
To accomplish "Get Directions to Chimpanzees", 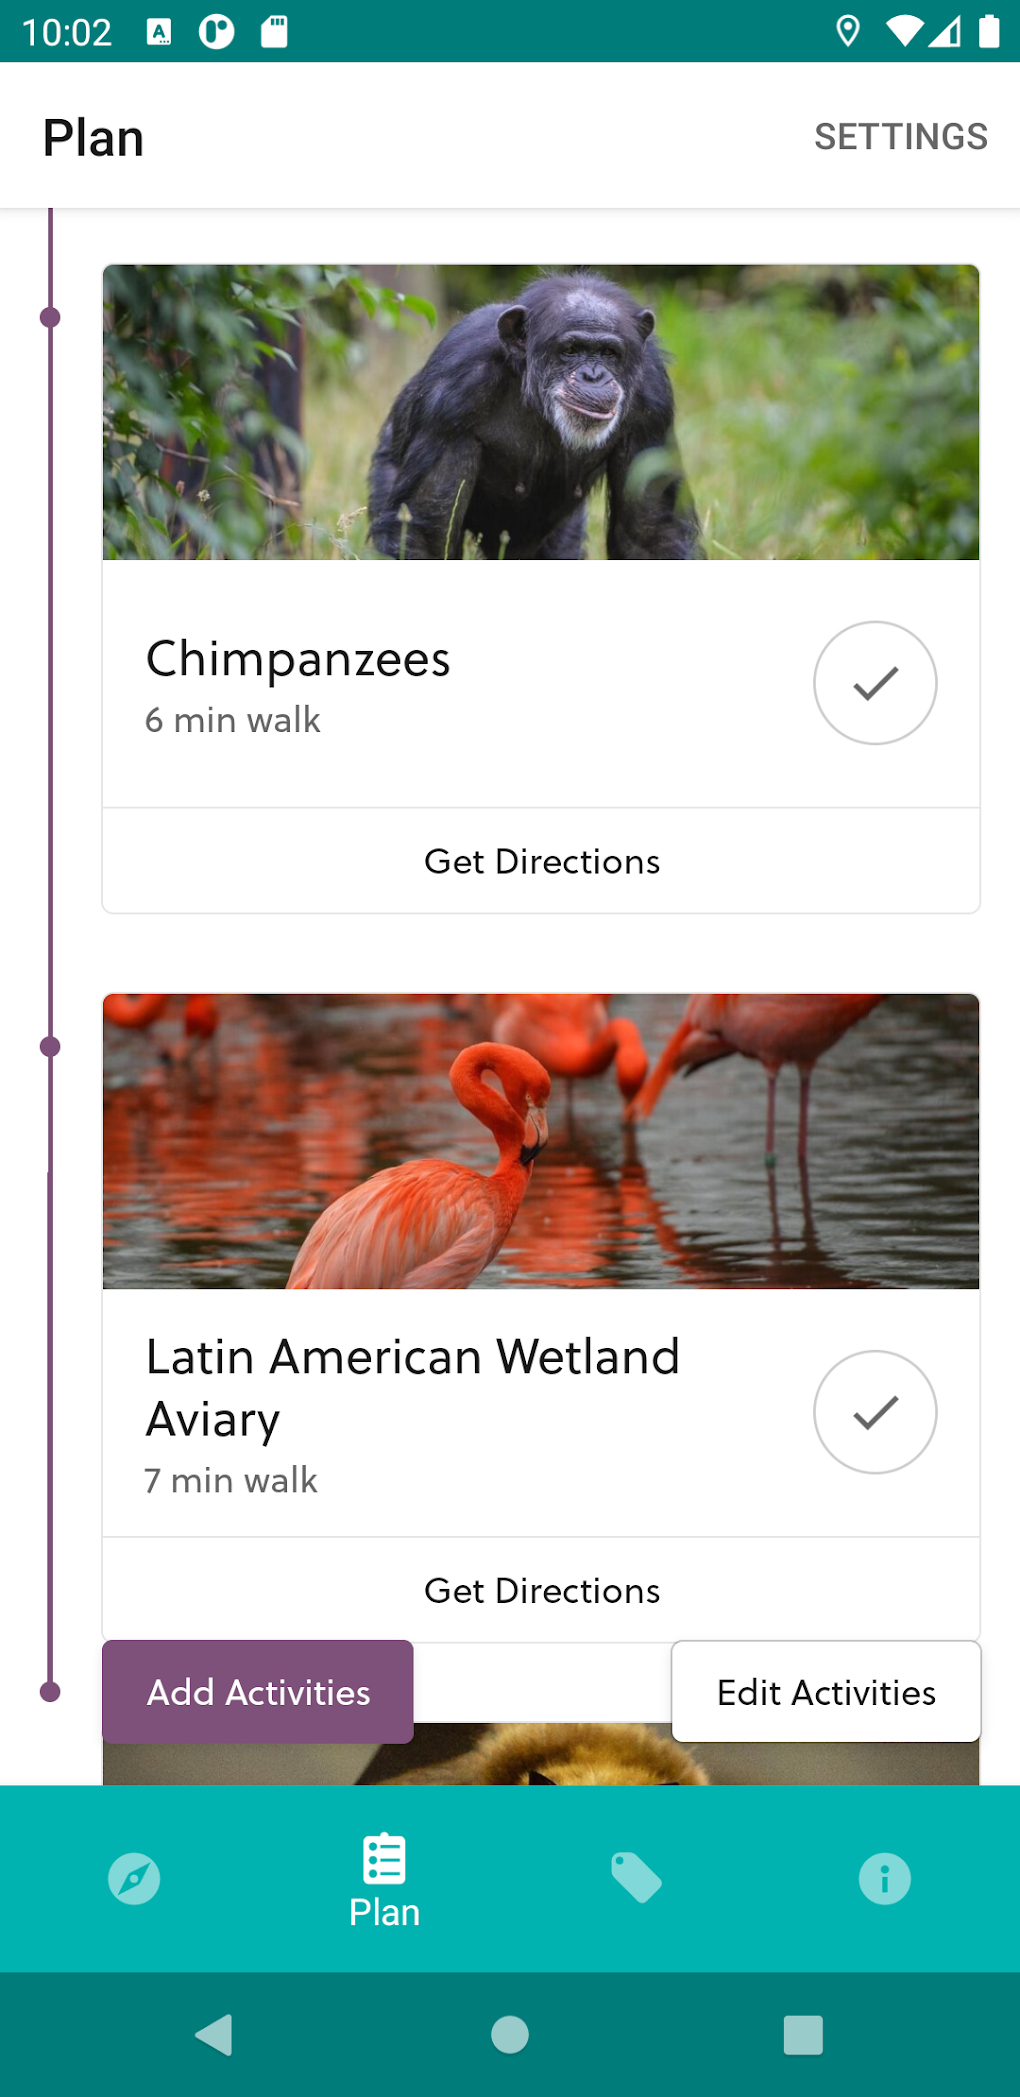I will click(541, 860).
